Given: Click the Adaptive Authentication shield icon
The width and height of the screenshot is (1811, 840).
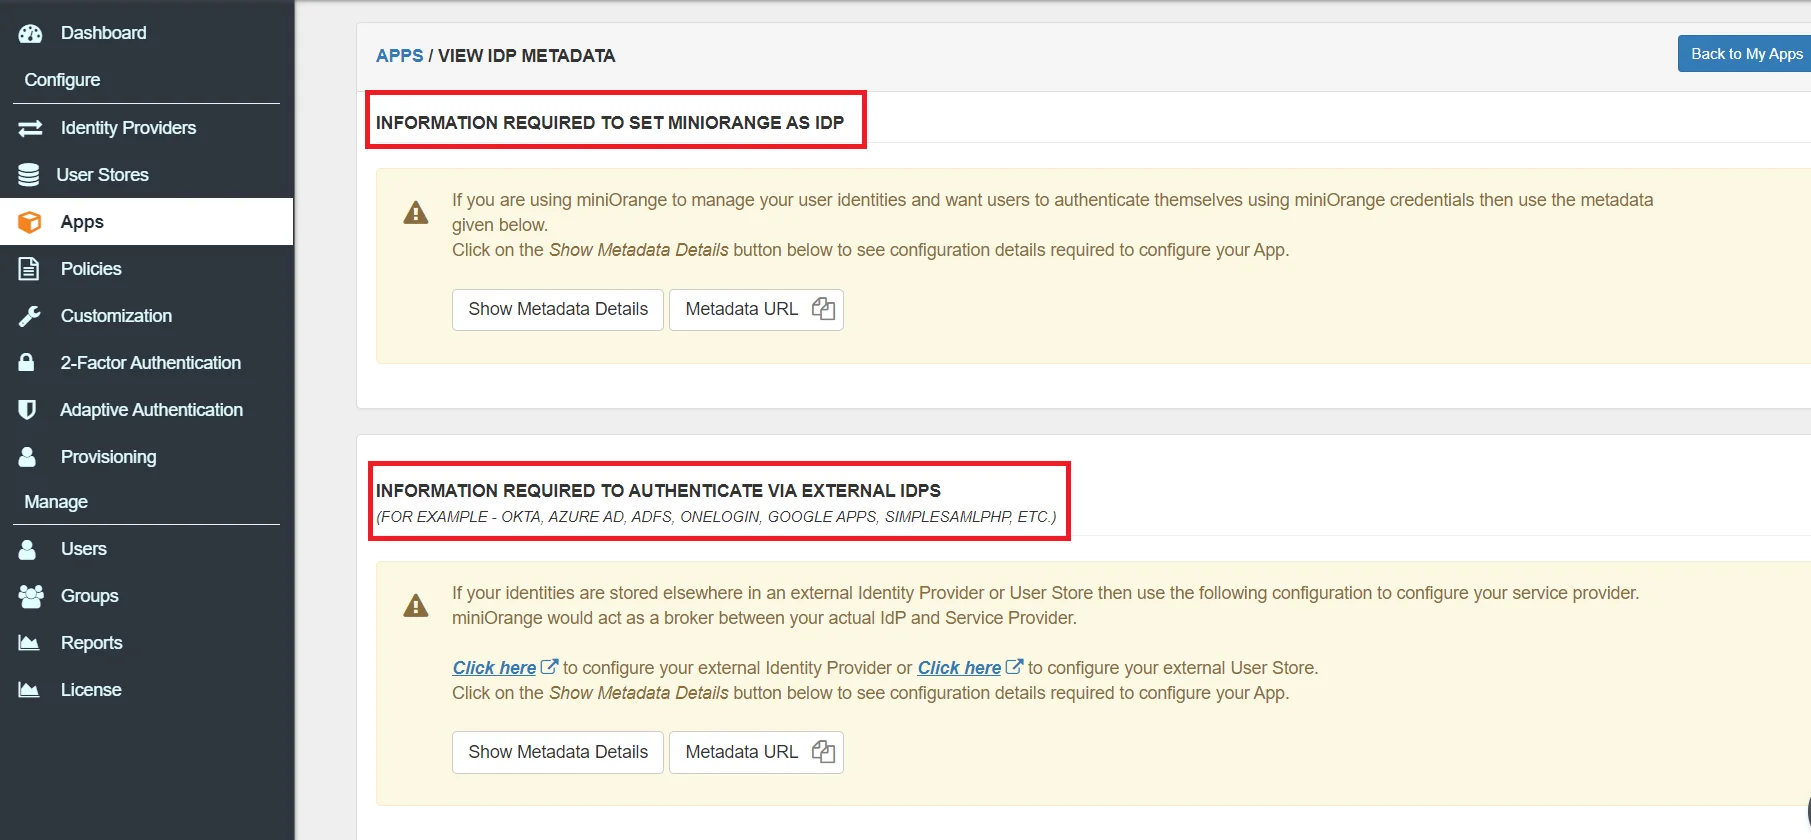Looking at the screenshot, I should [27, 409].
